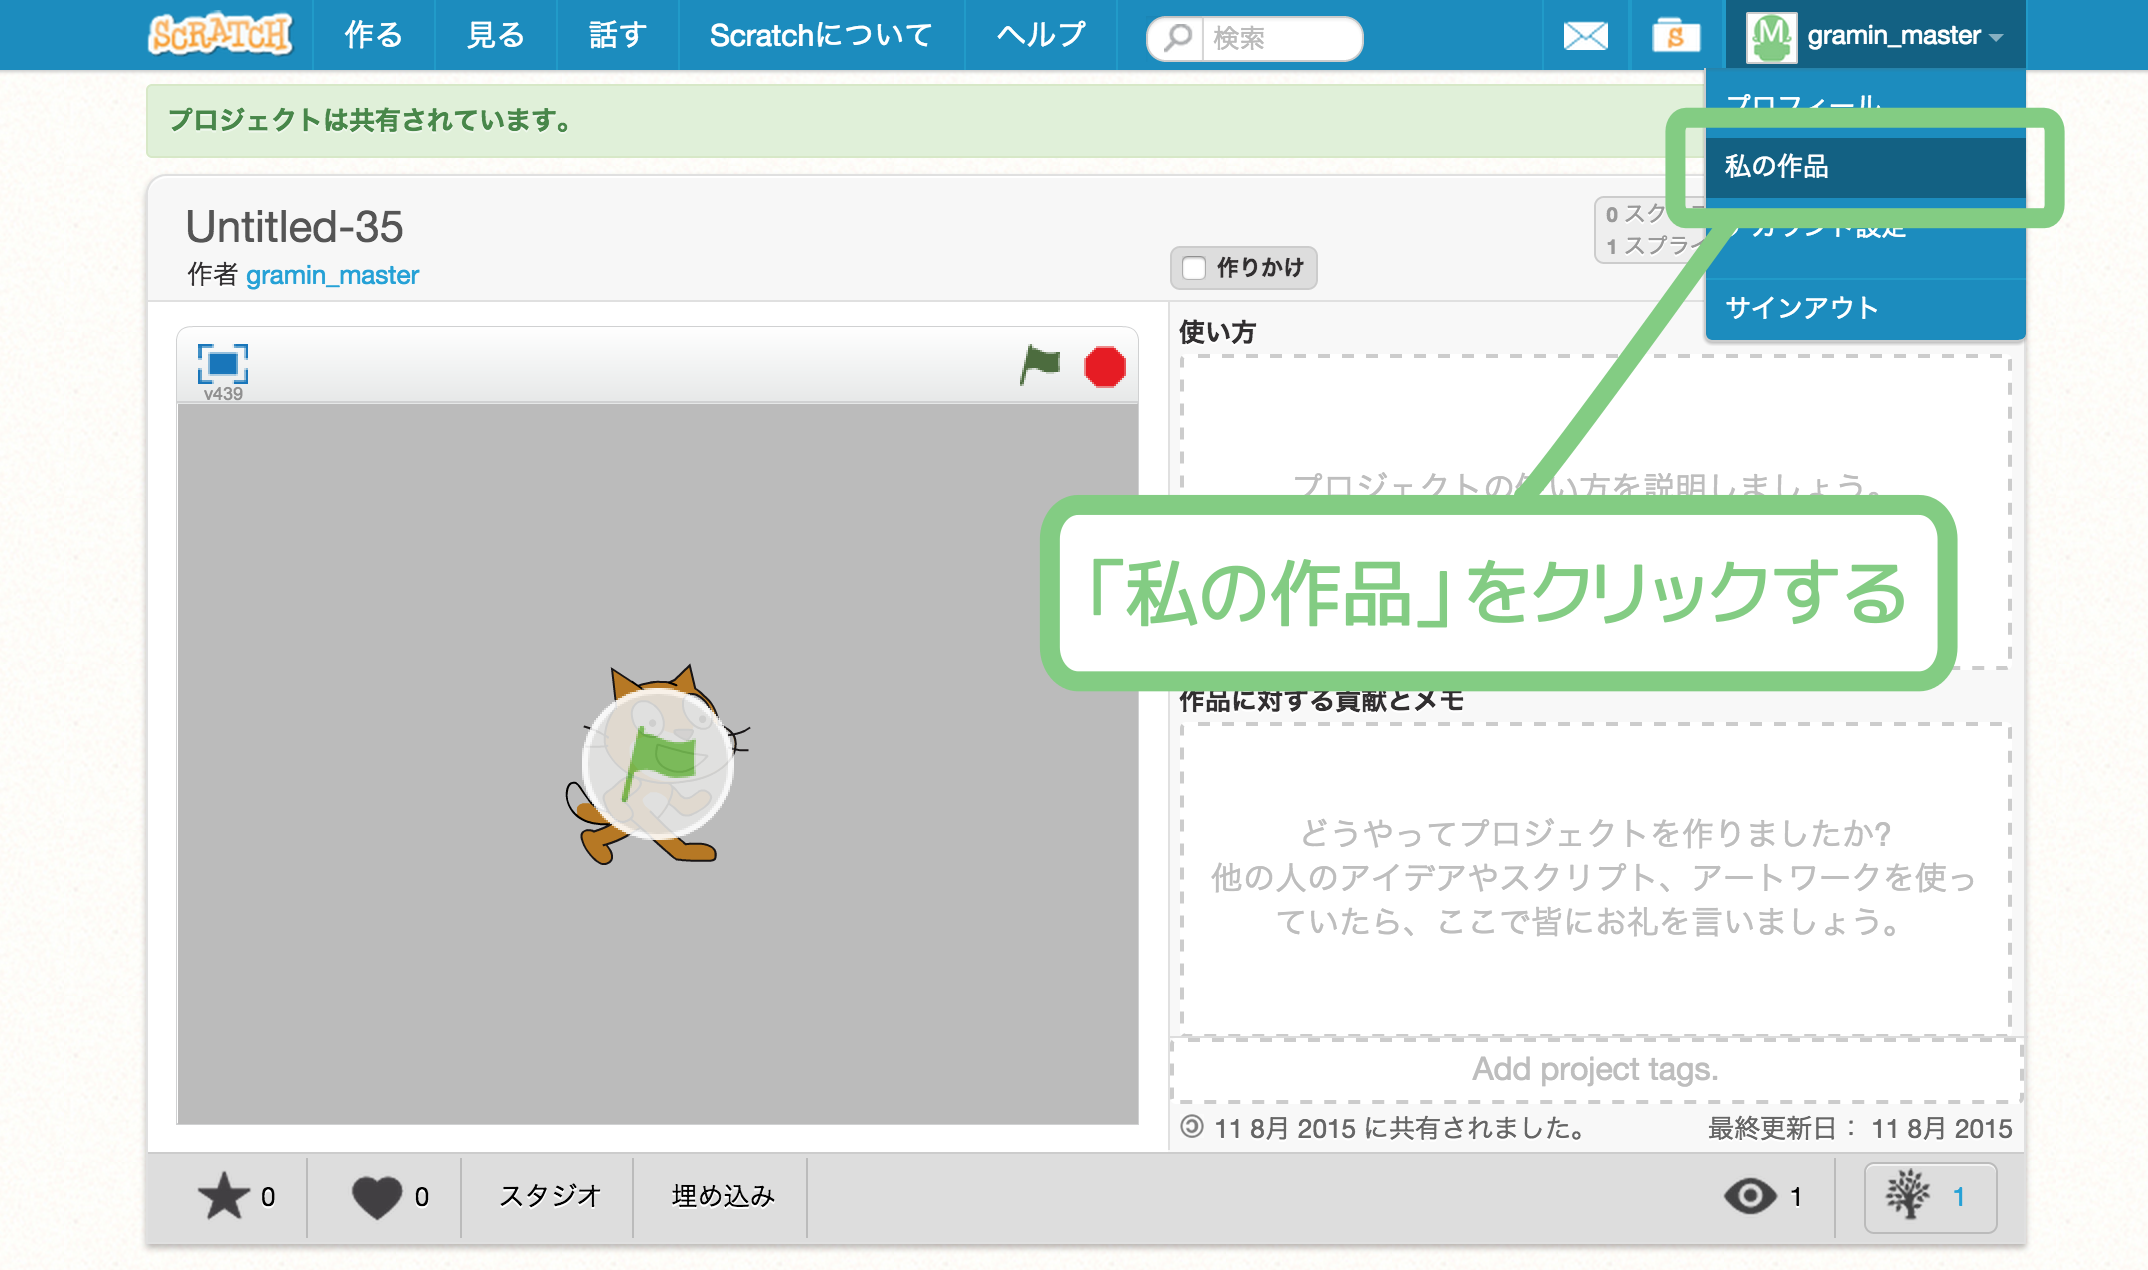Click the copyright icon beside shared date
Screen dimensions: 2148x1270
click(1192, 1127)
